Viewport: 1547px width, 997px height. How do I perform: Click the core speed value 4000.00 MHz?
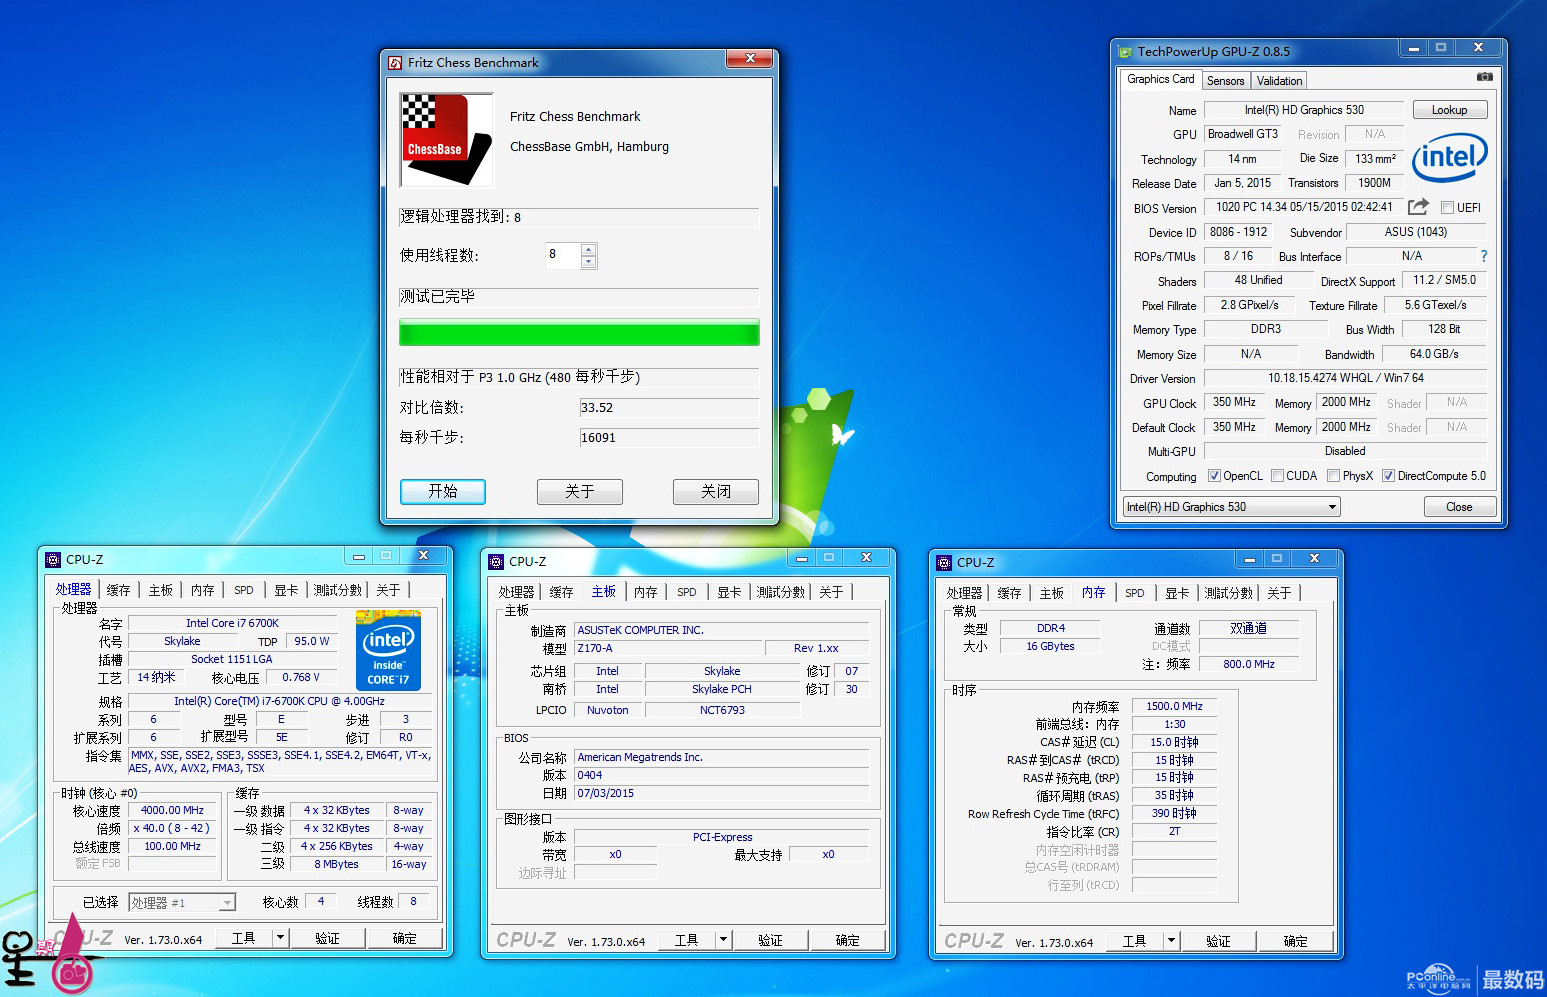click(172, 811)
